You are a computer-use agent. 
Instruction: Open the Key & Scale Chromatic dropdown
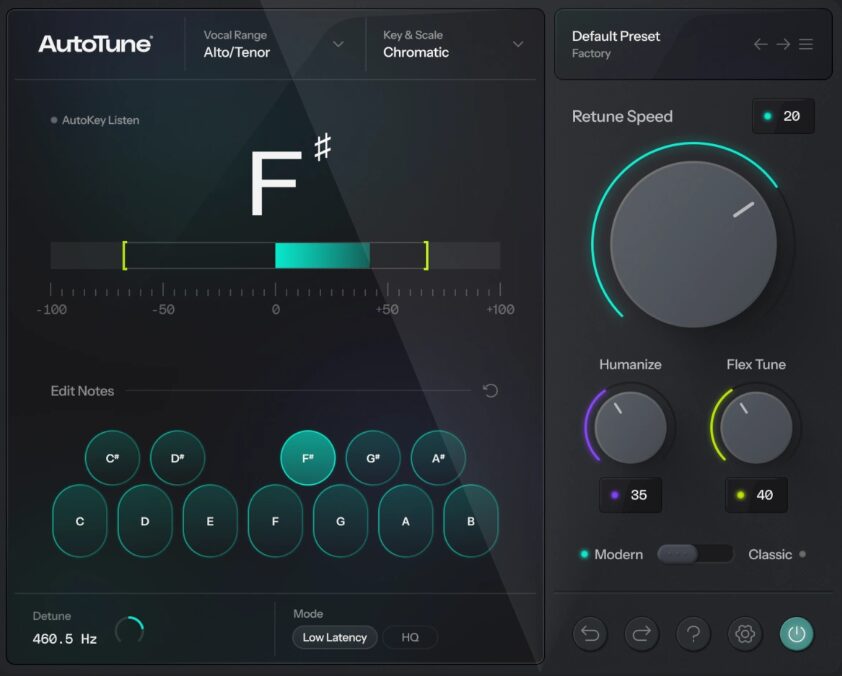click(453, 44)
